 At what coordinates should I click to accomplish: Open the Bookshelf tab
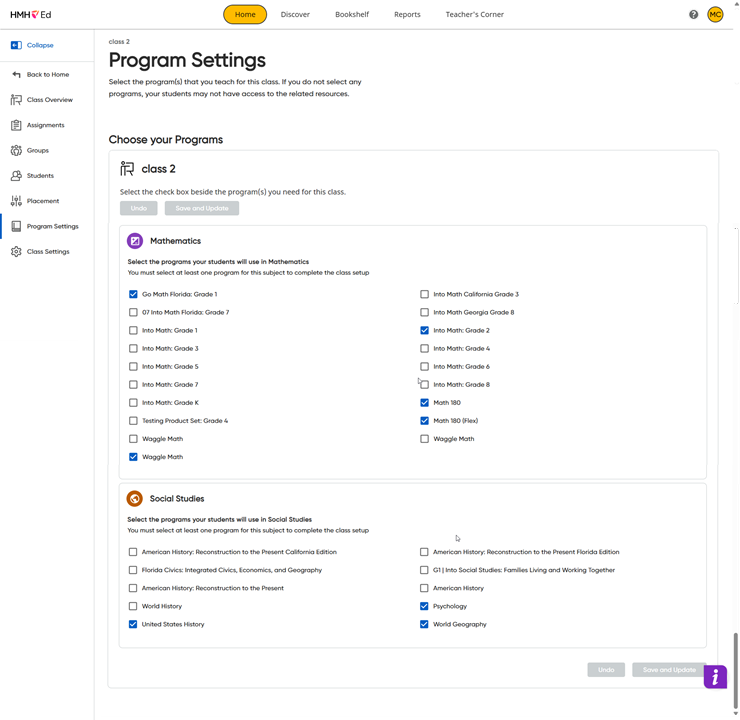tap(352, 15)
